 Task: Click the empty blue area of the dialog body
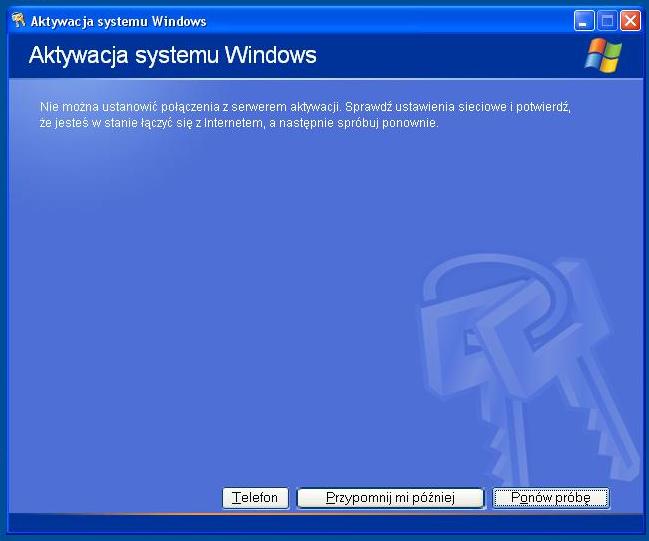[200, 300]
